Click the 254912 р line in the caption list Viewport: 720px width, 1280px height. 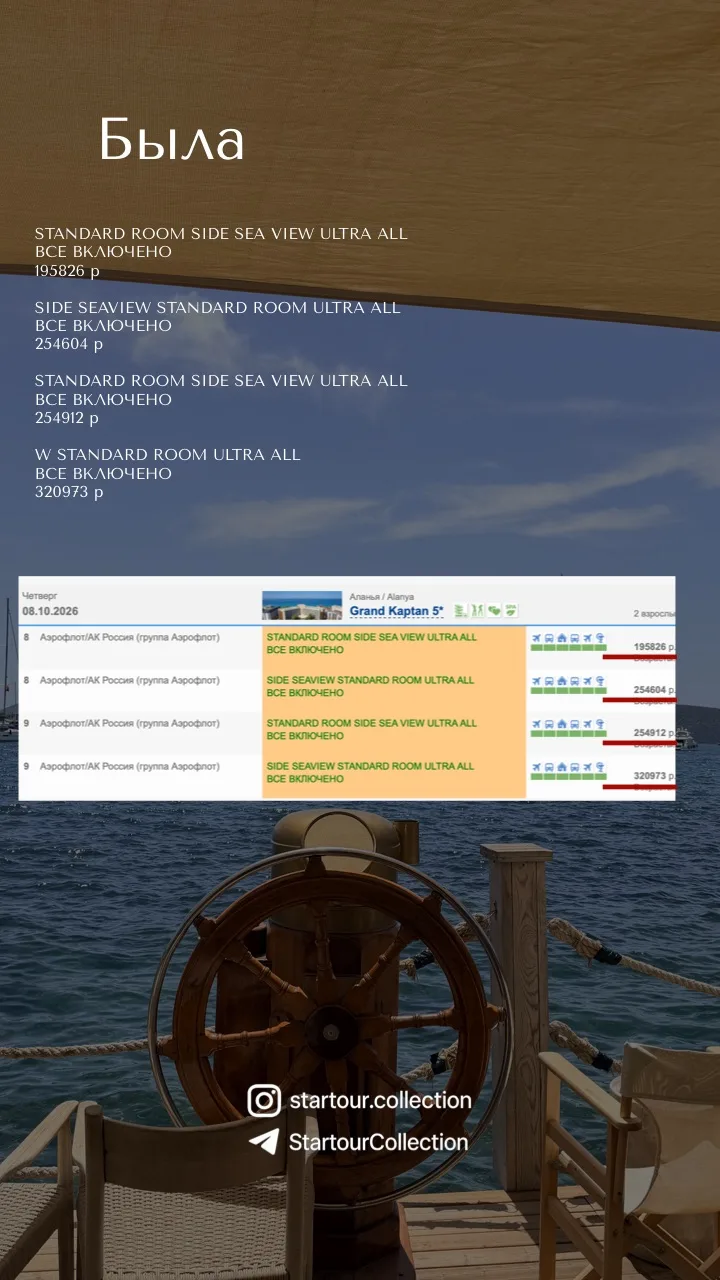pos(67,418)
